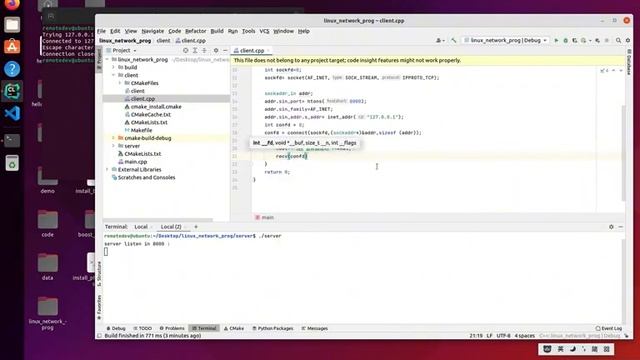Open the Project view selector dropdown

[x=121, y=51]
